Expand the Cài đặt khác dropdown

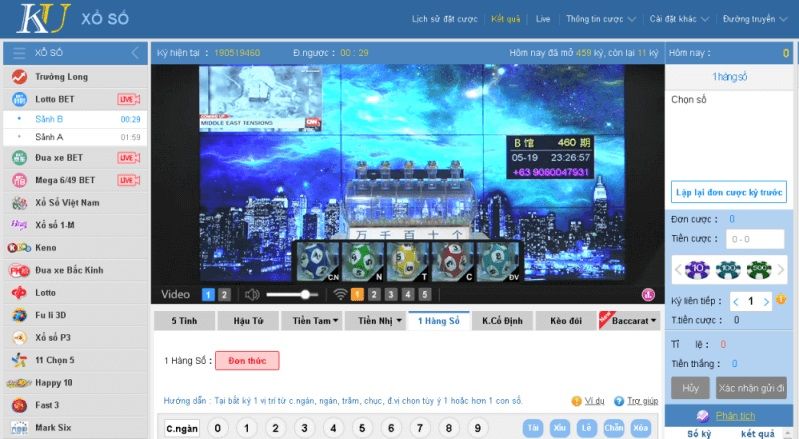679,19
